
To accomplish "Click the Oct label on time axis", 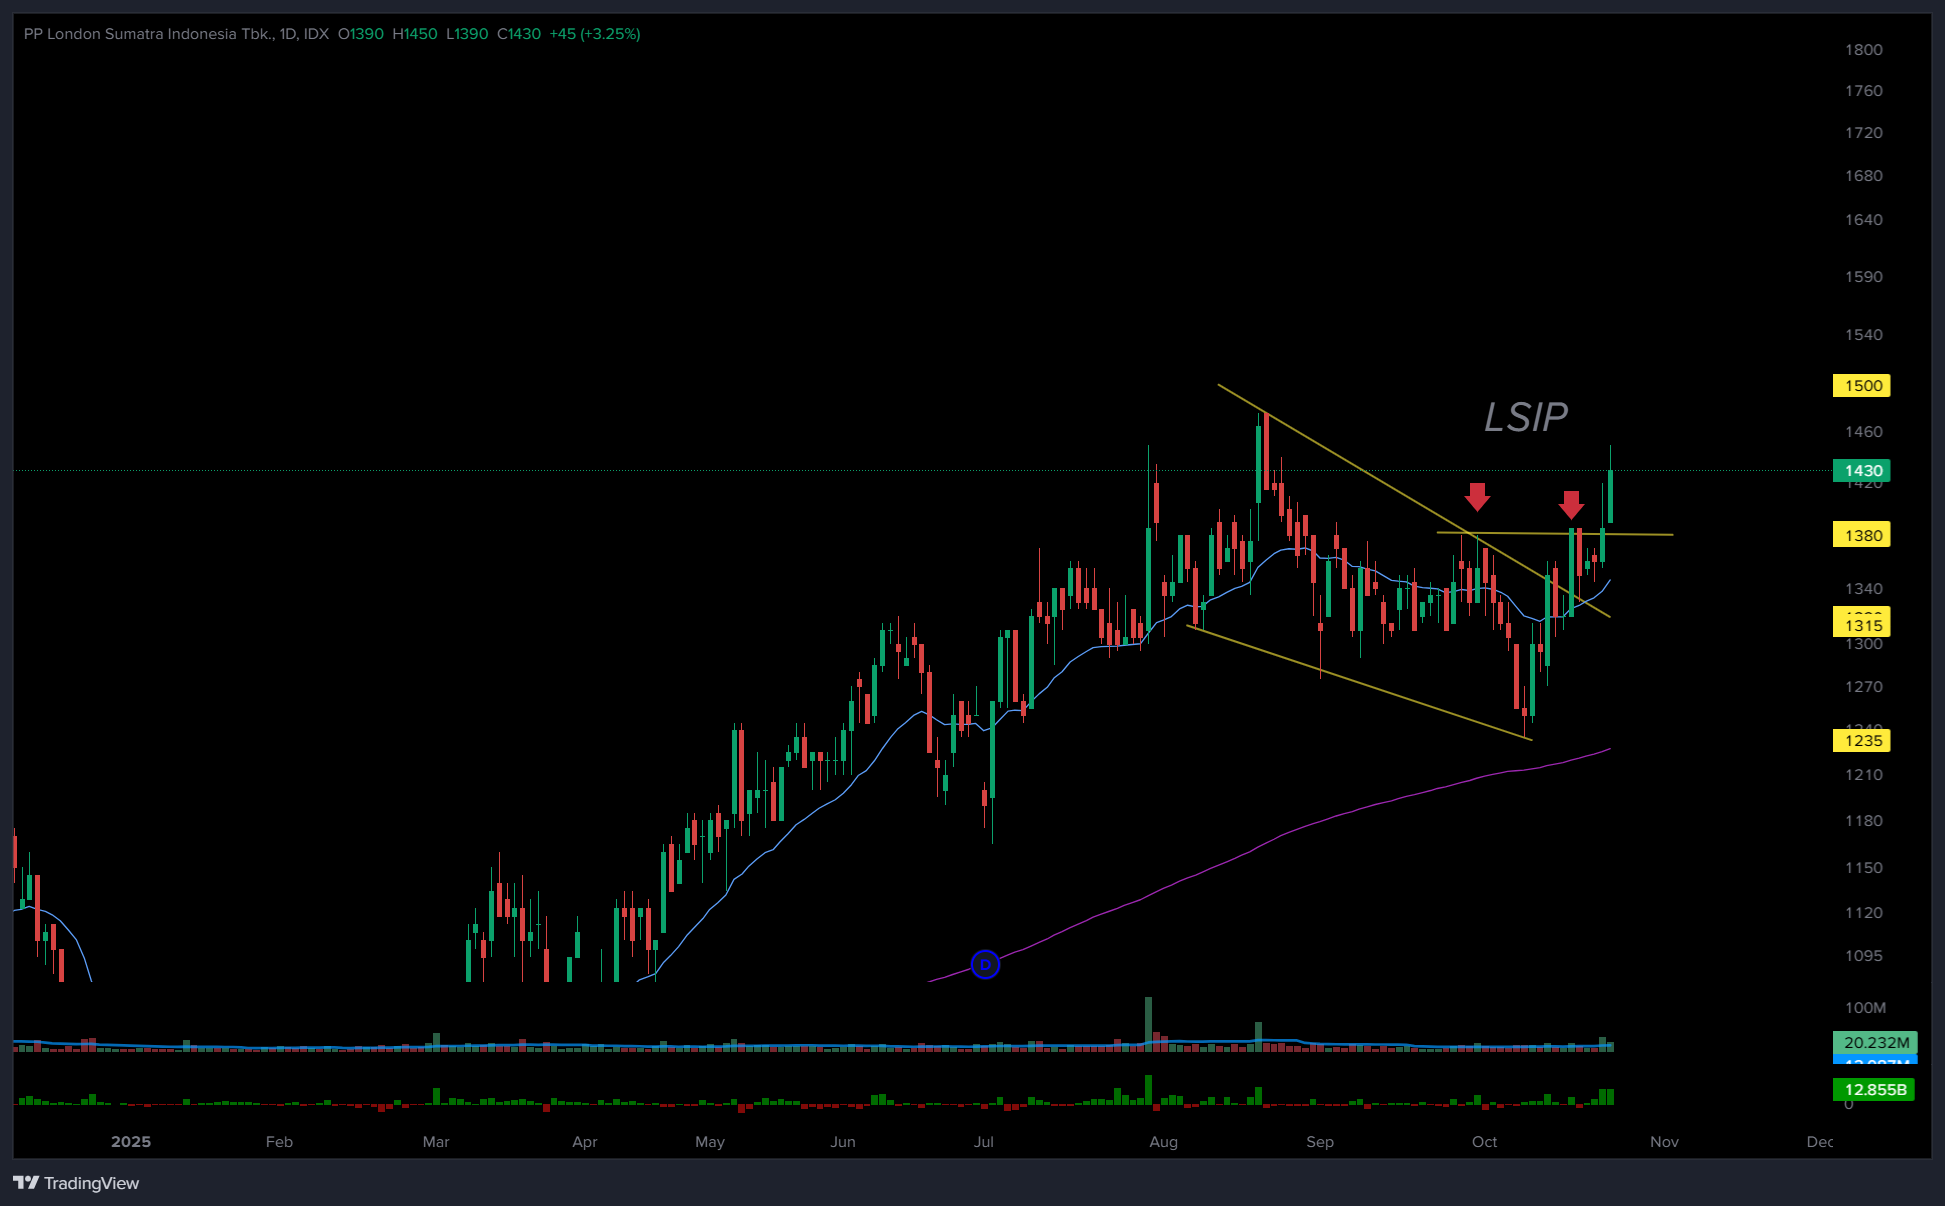I will tap(1484, 1141).
